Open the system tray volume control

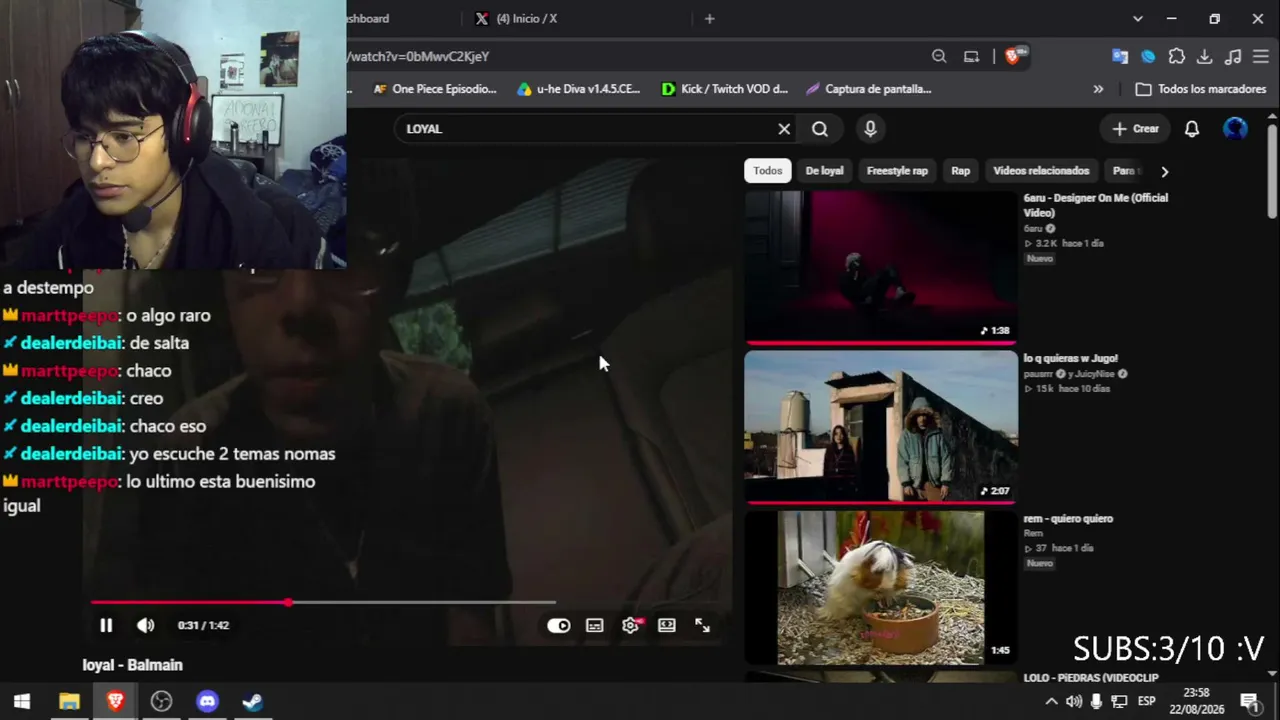[x=1074, y=701]
